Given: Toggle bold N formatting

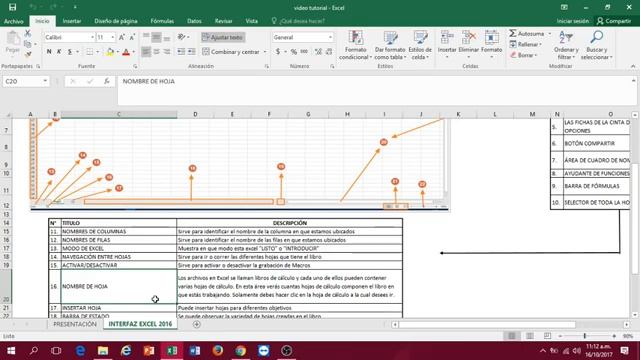Looking at the screenshot, I should (49, 52).
